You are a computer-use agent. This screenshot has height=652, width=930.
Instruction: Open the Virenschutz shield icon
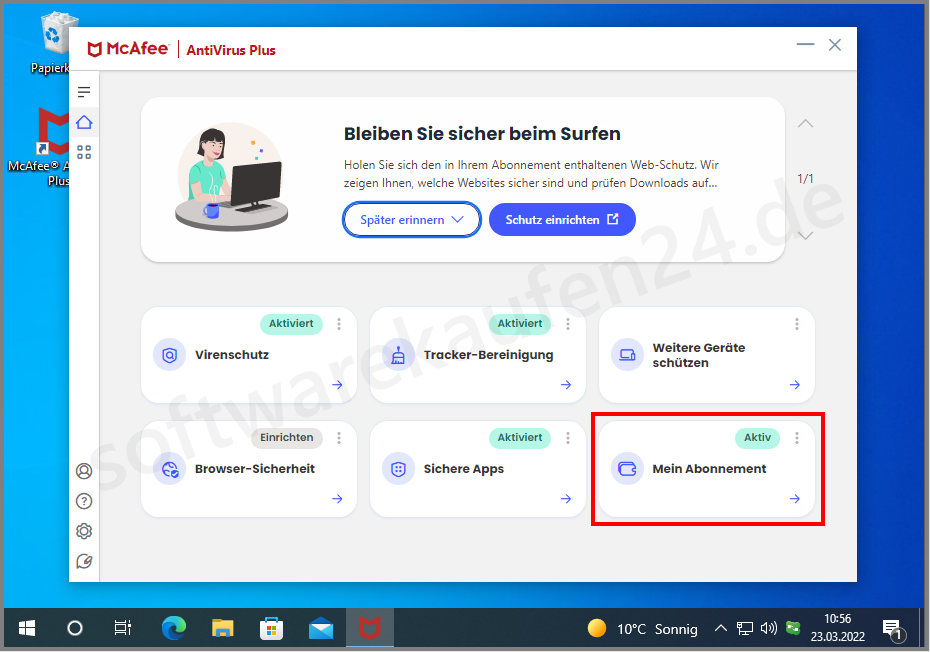170,354
